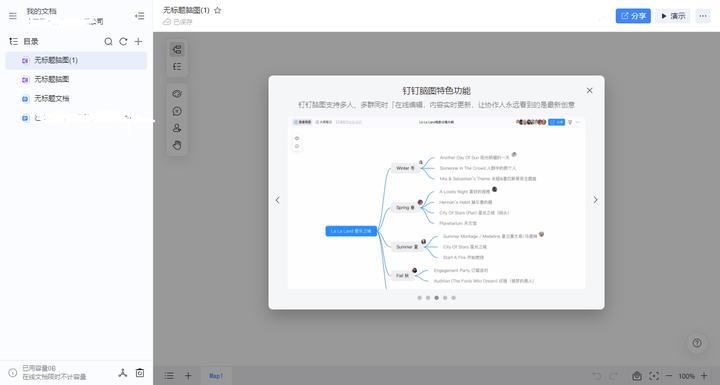Add a new item to 目录
720x385 pixels.
click(x=138, y=41)
